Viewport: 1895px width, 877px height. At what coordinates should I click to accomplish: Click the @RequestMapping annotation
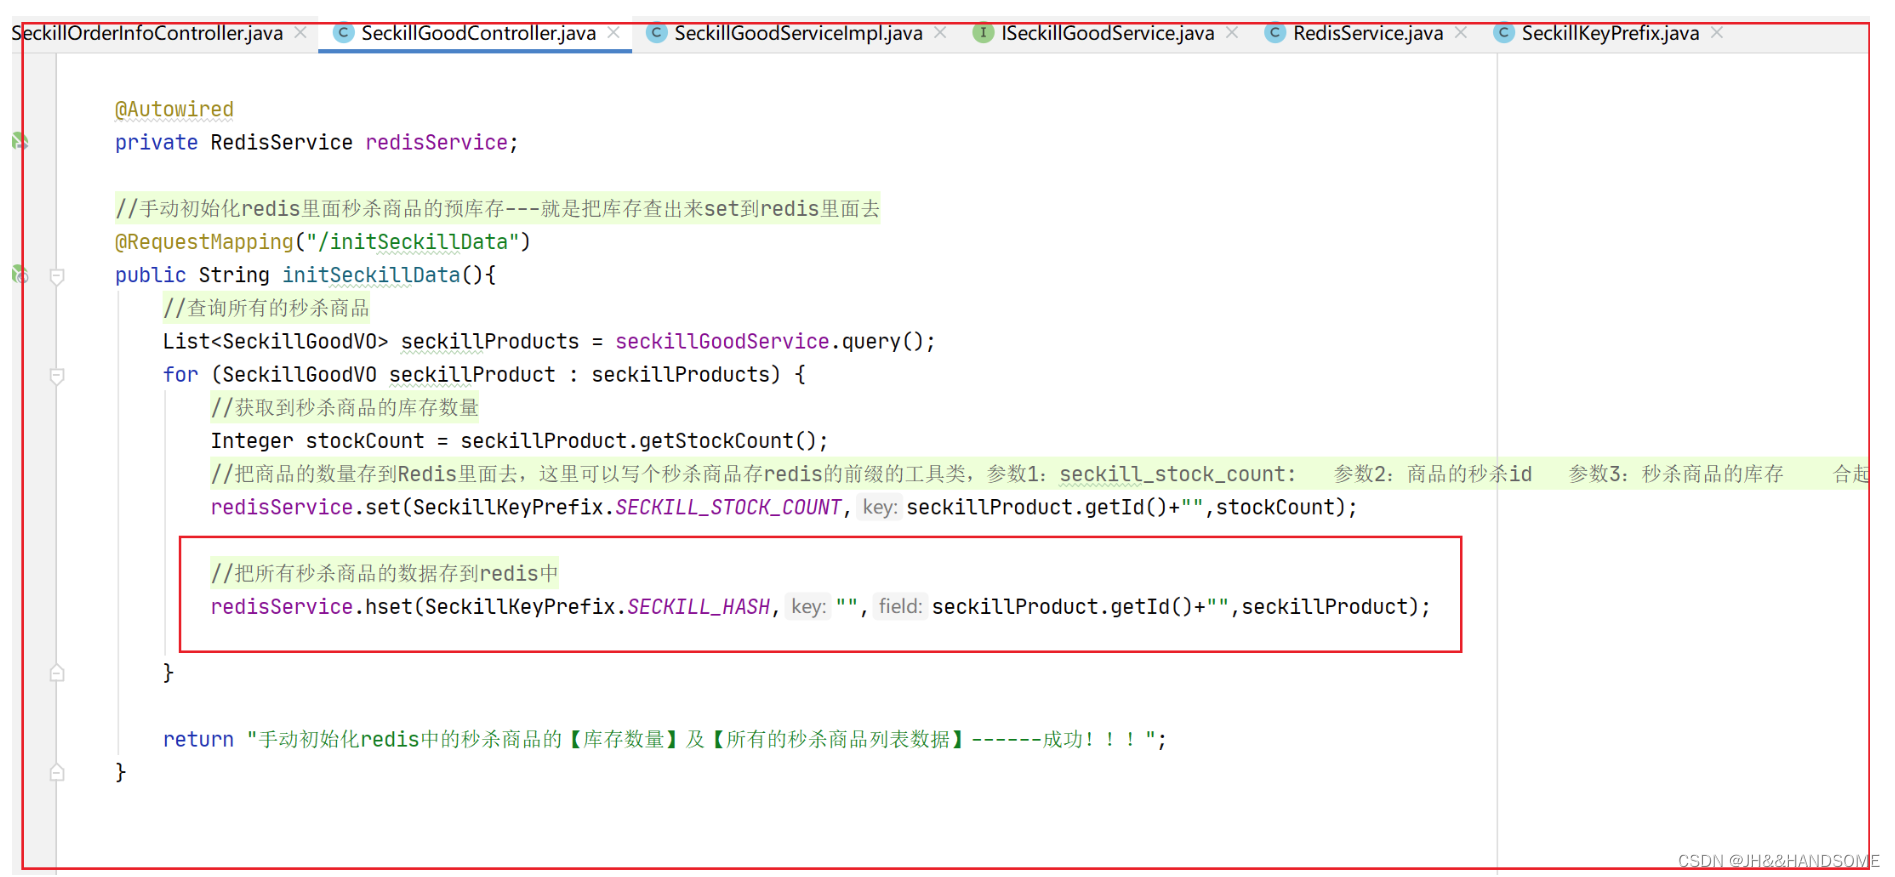pos(204,242)
